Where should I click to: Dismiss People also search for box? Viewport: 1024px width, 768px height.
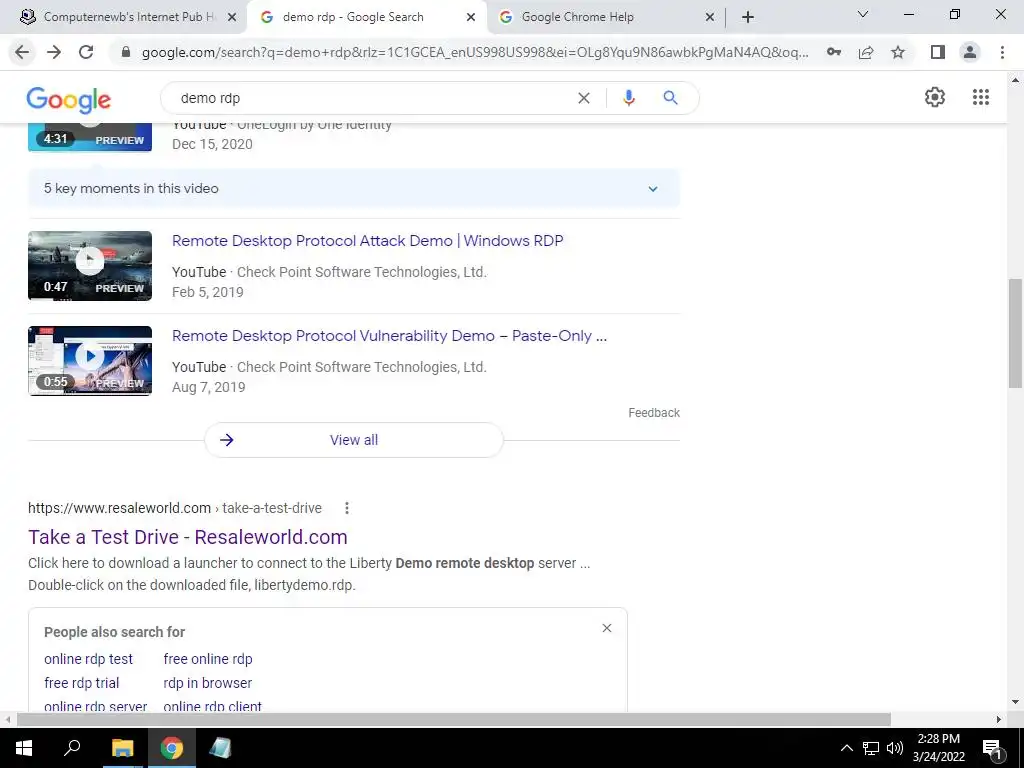tap(607, 628)
